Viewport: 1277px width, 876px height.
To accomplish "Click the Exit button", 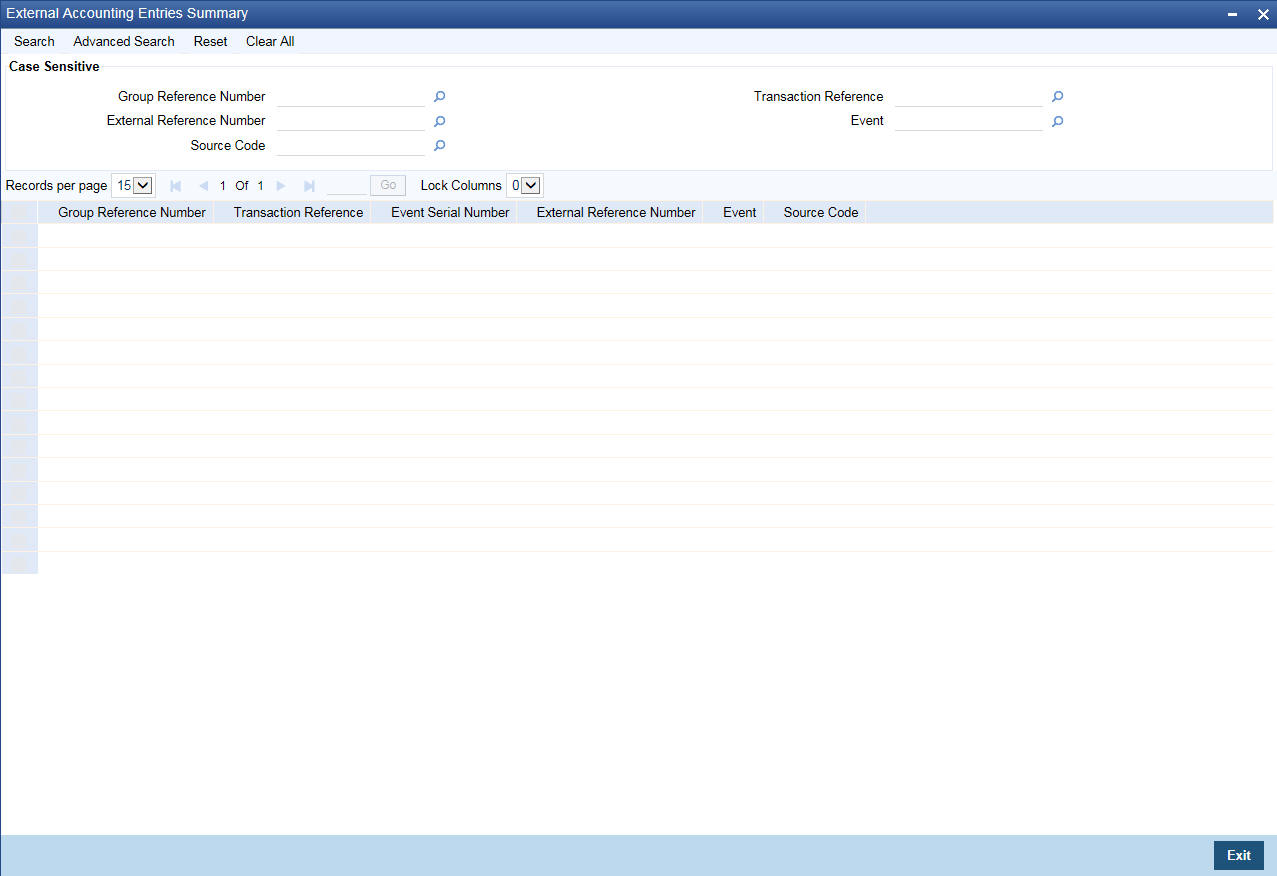I will click(x=1239, y=855).
